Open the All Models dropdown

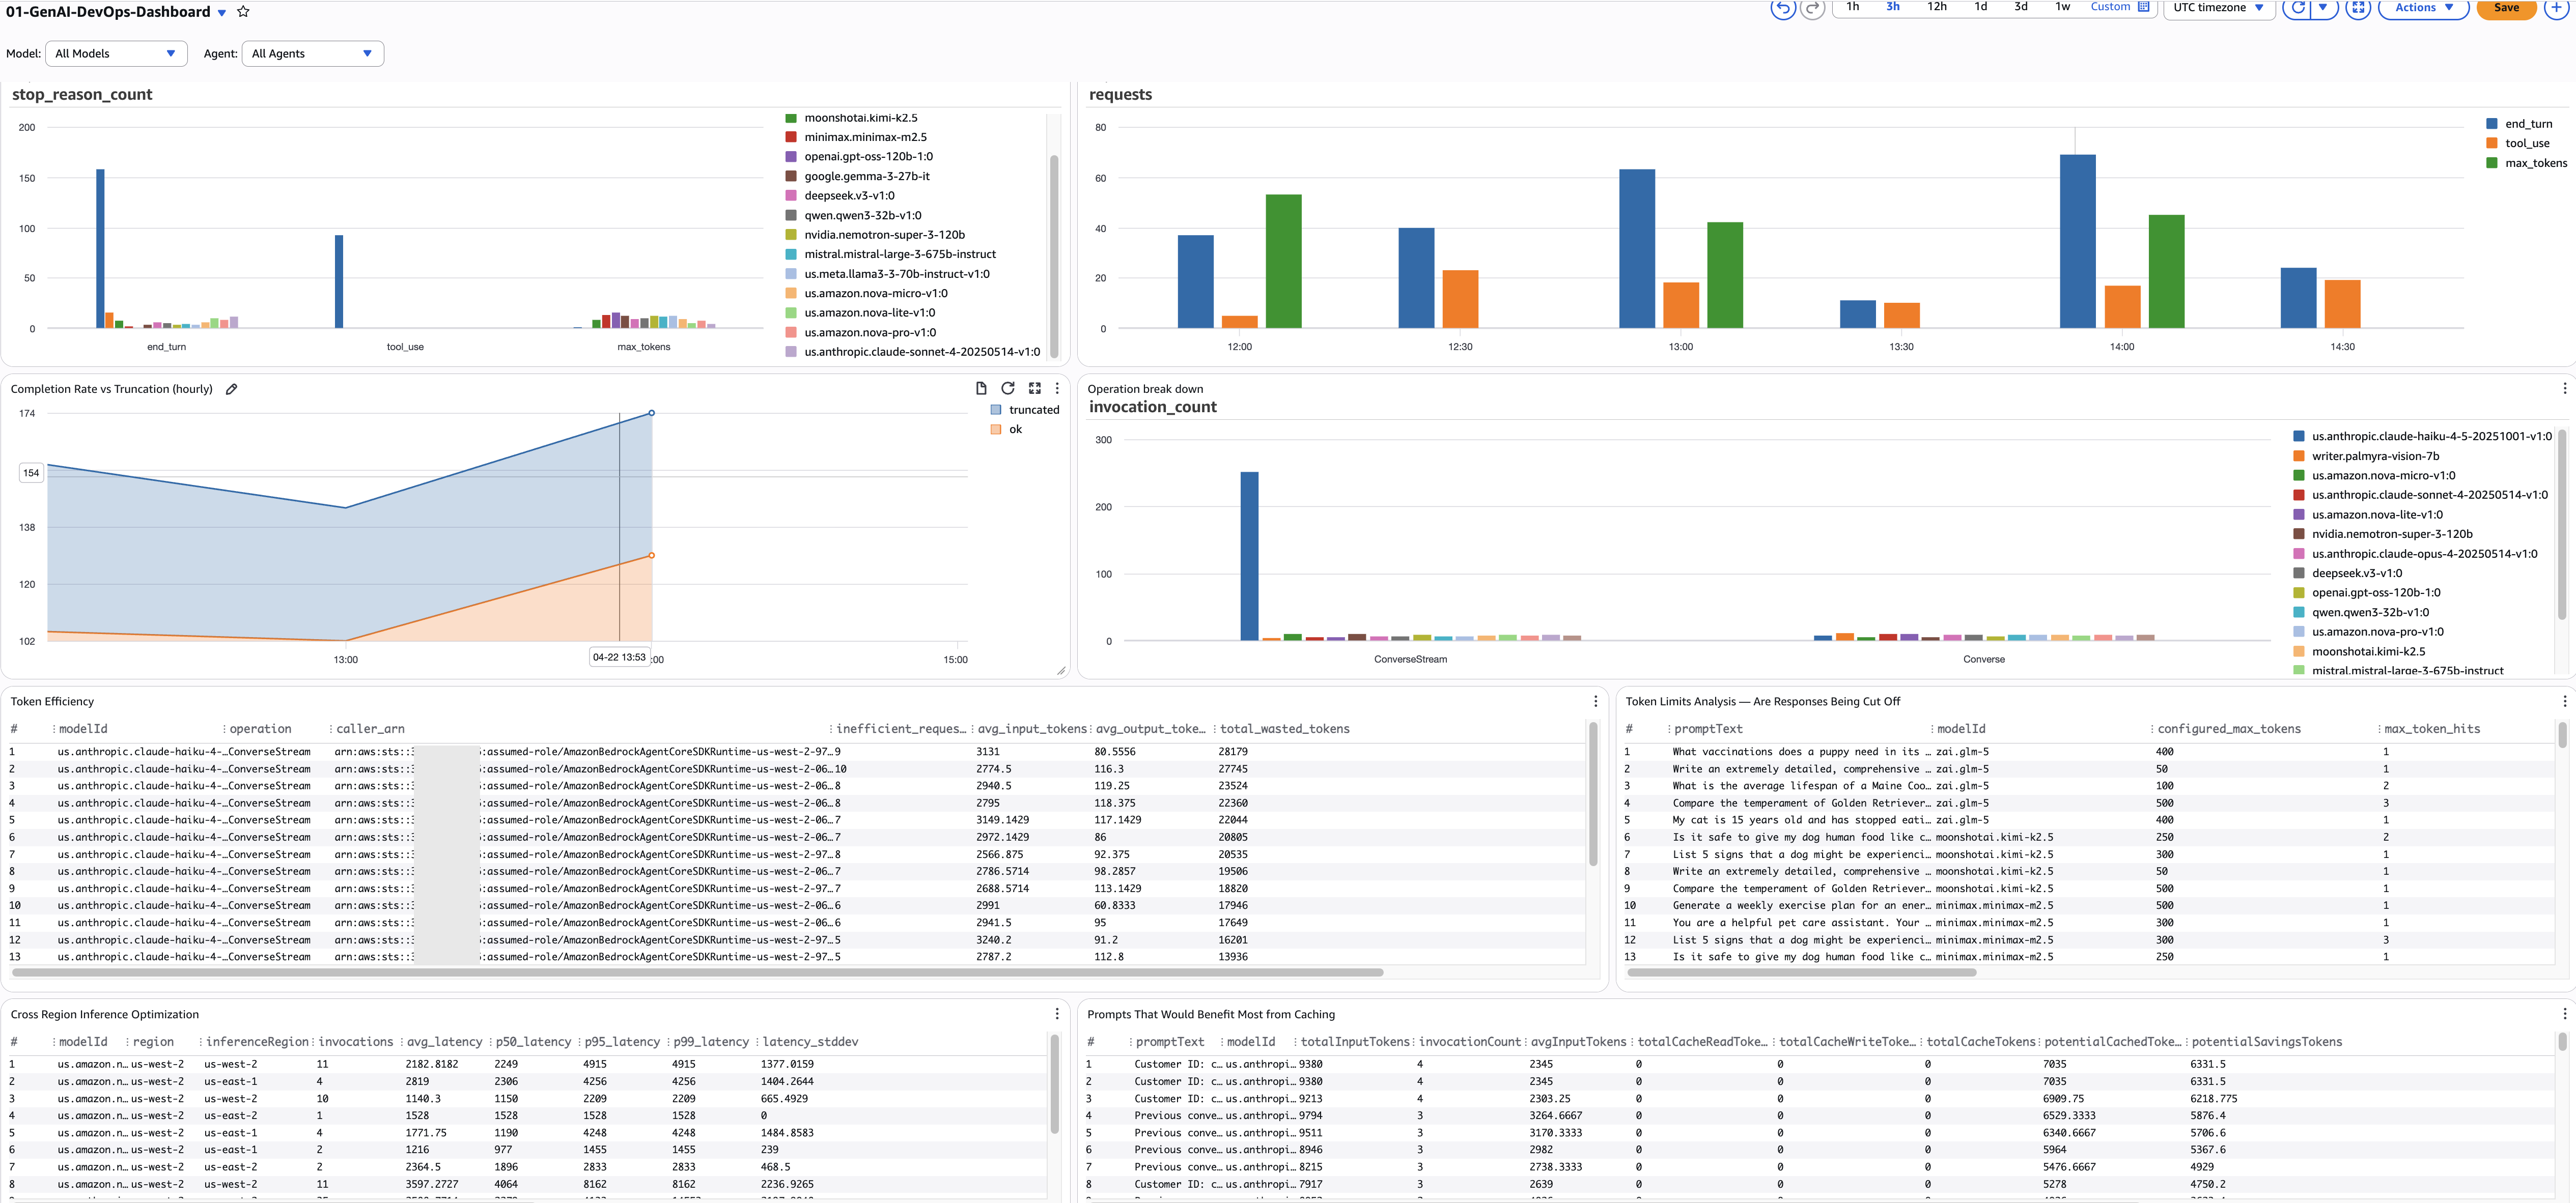(x=115, y=53)
